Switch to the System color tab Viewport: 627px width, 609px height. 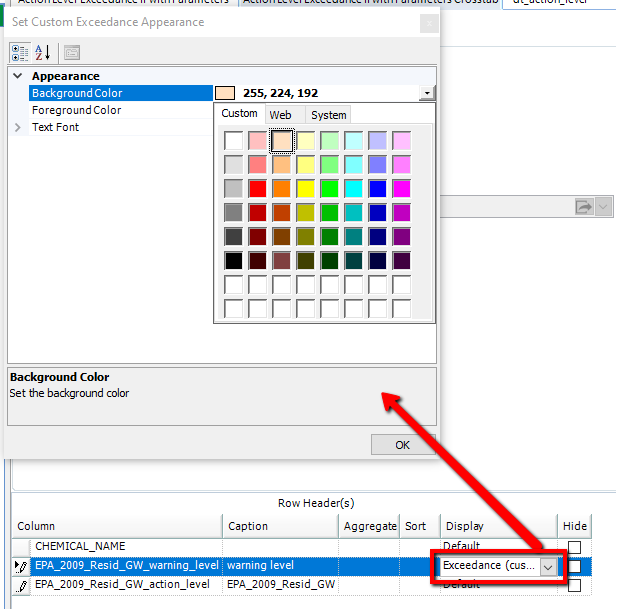pos(328,115)
